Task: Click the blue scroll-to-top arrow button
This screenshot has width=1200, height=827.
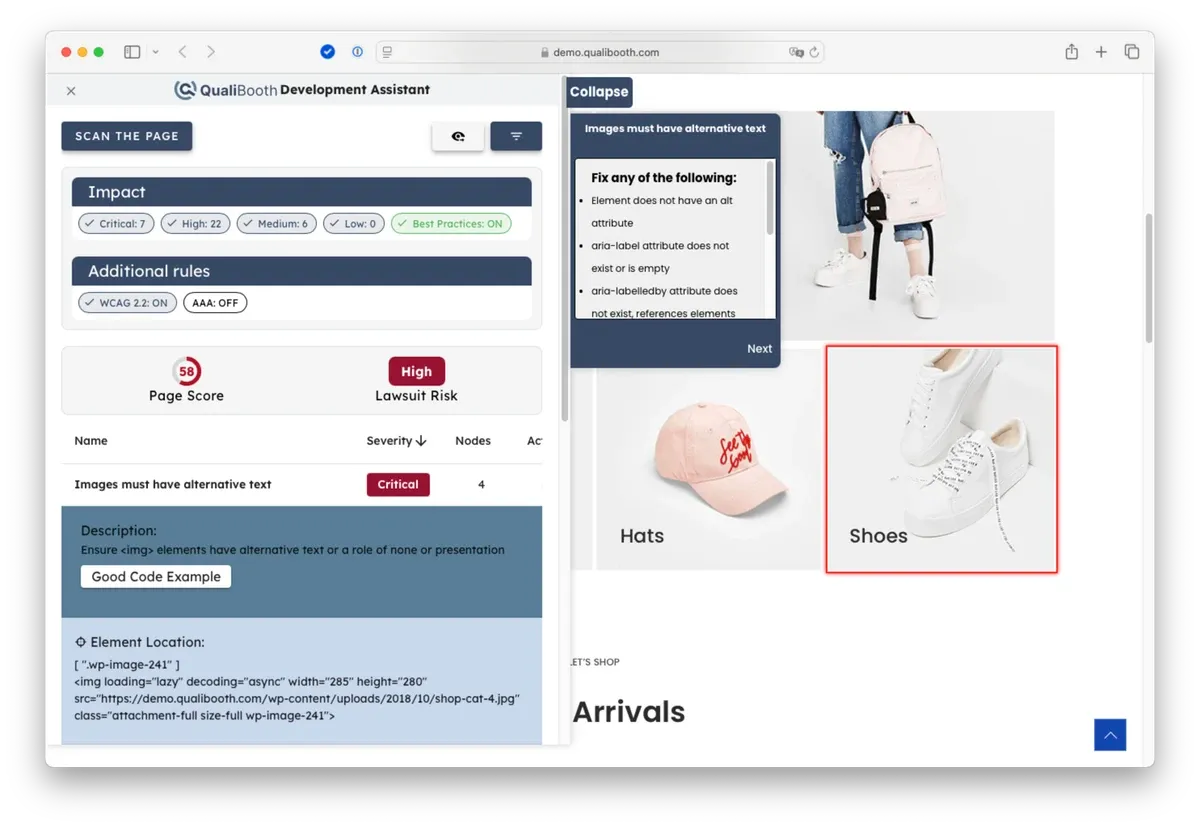Action: point(1110,735)
